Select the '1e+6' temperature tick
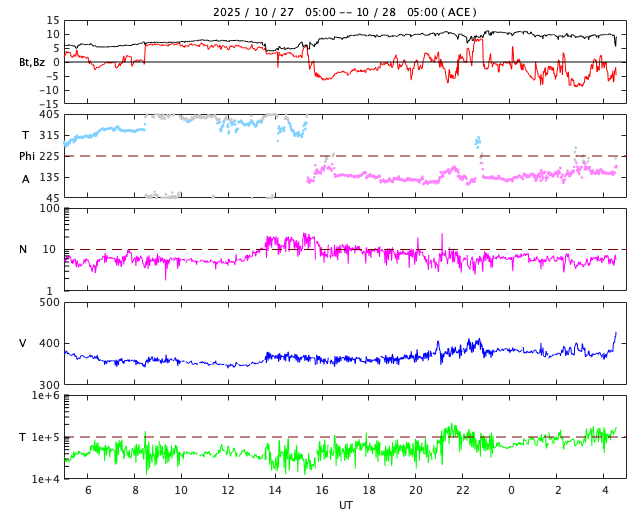This screenshot has width=640, height=512. (46, 395)
